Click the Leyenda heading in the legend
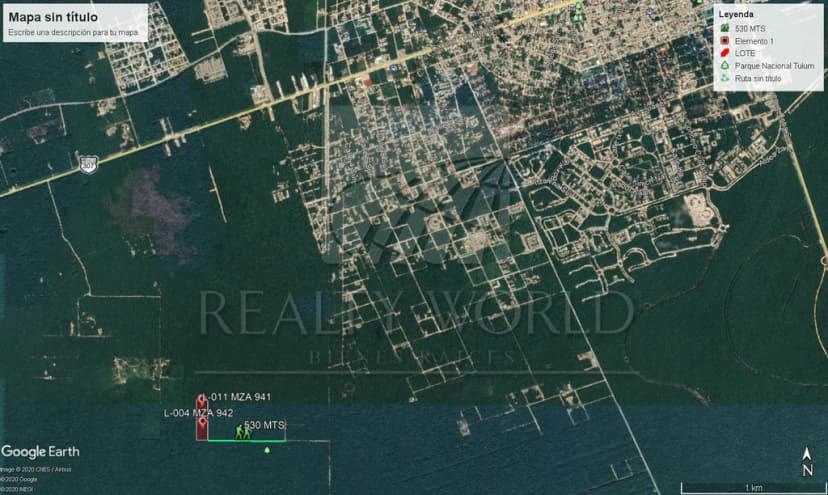 tap(737, 16)
